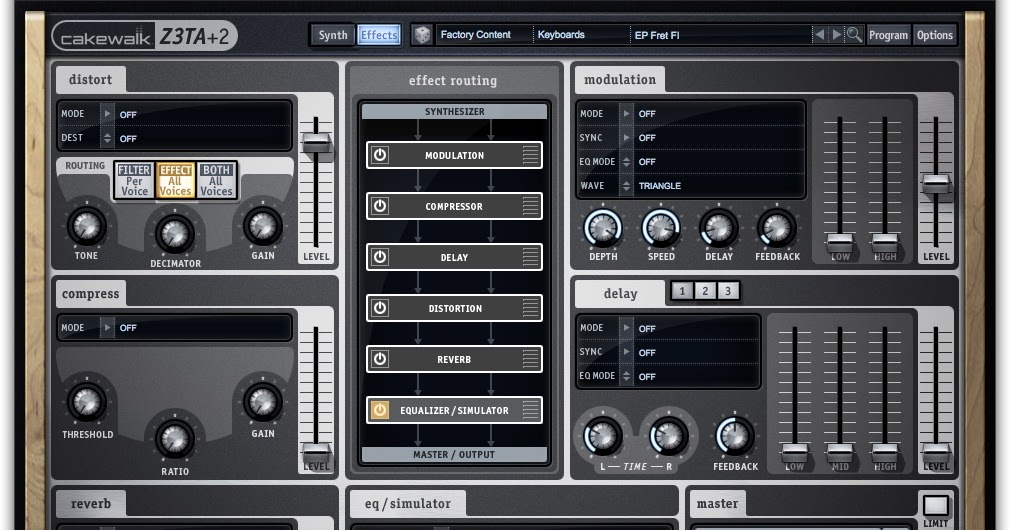This screenshot has height=530, width=1010.
Task: Click TRIANGLE wave value in modulation
Action: click(x=660, y=185)
